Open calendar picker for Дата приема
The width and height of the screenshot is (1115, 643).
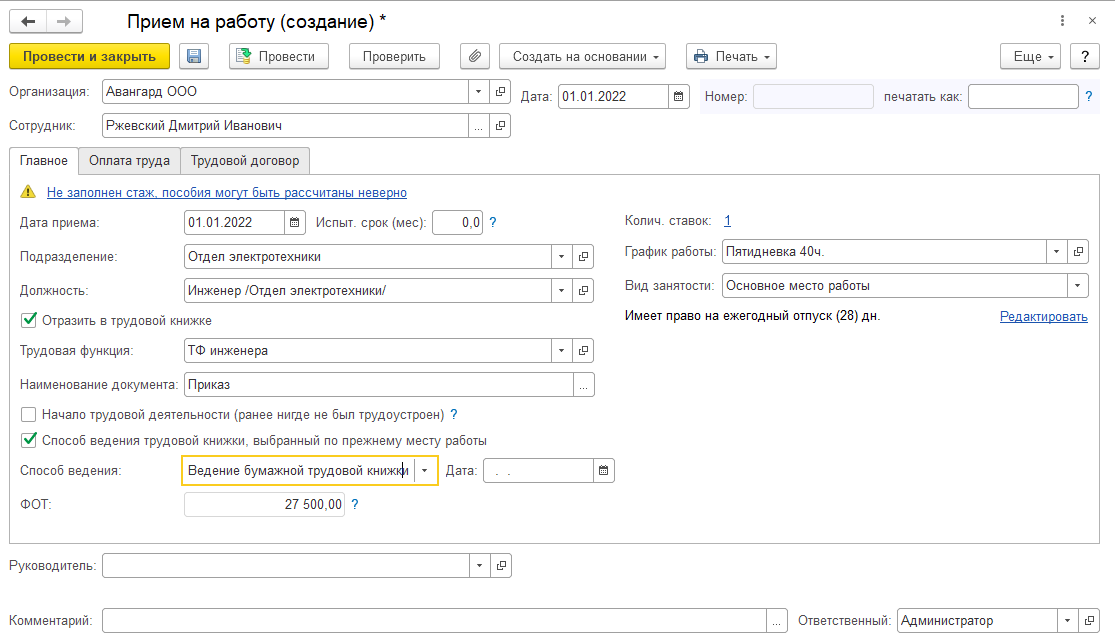[295, 221]
